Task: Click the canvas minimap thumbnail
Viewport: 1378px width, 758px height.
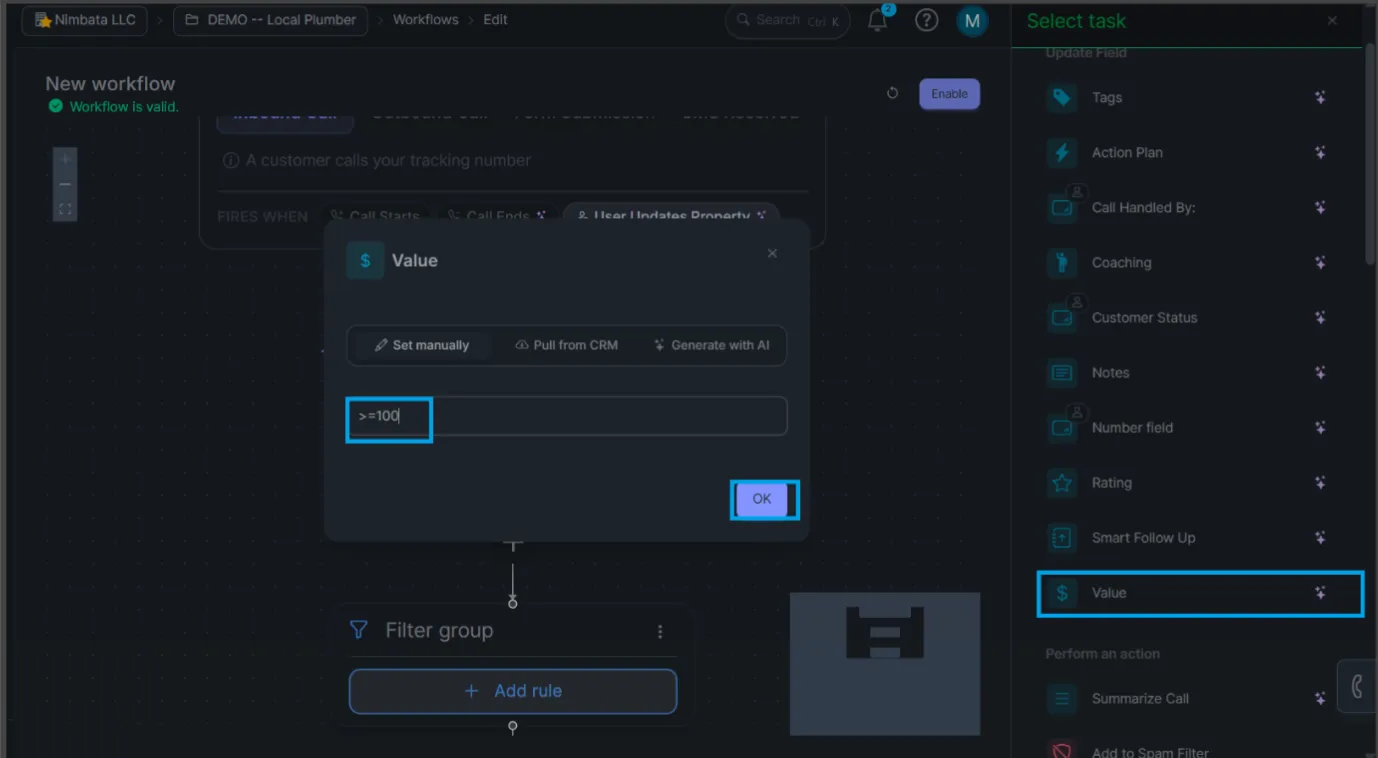Action: [885, 664]
